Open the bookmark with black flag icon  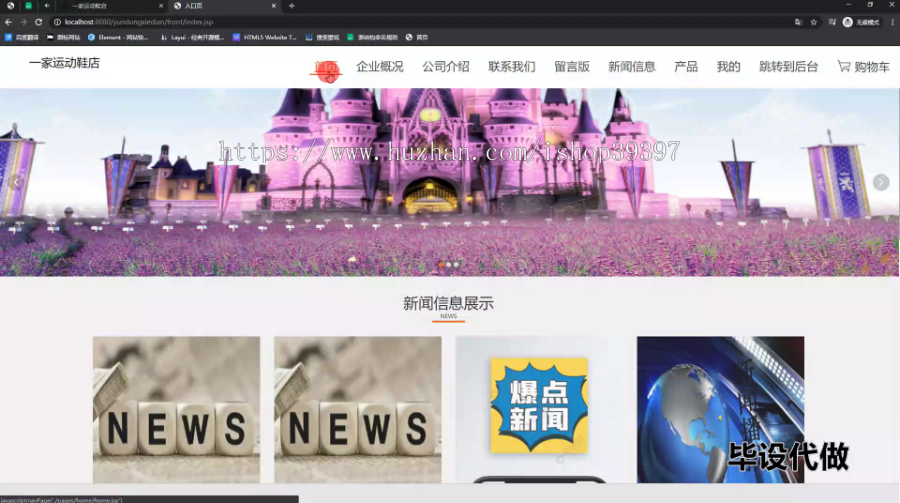coord(63,37)
